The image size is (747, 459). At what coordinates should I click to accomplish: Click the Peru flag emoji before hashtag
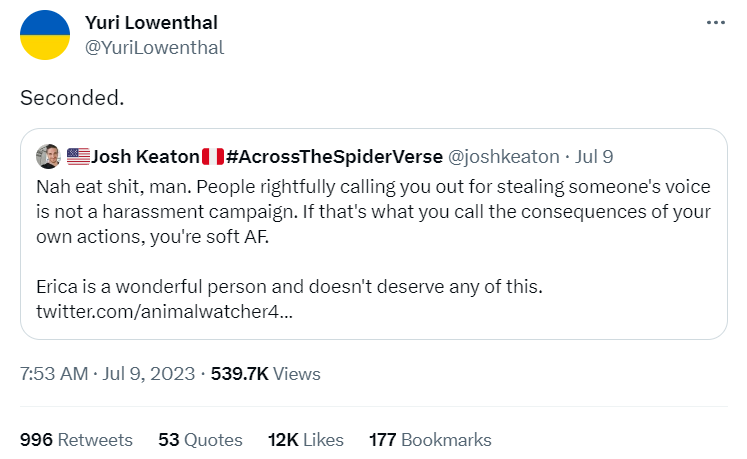(x=211, y=156)
